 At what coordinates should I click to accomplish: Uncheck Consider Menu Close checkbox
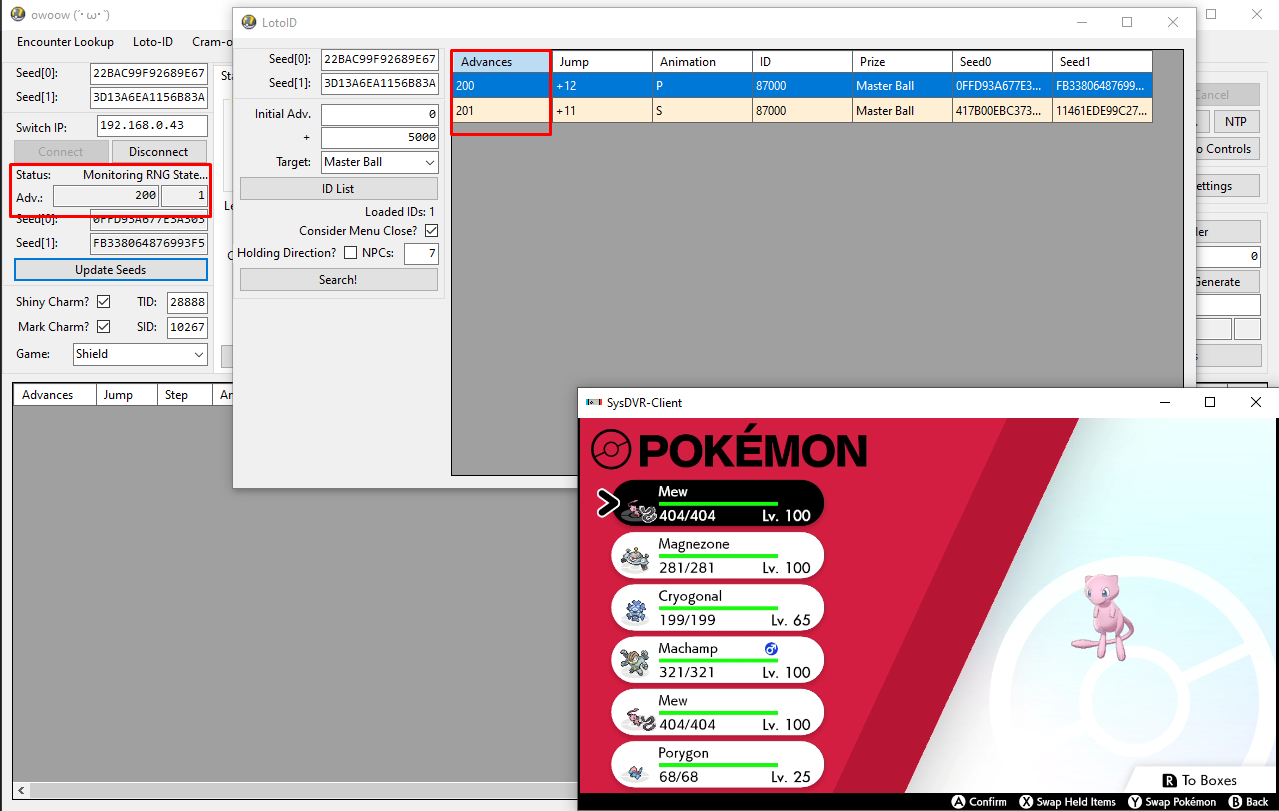(x=431, y=231)
